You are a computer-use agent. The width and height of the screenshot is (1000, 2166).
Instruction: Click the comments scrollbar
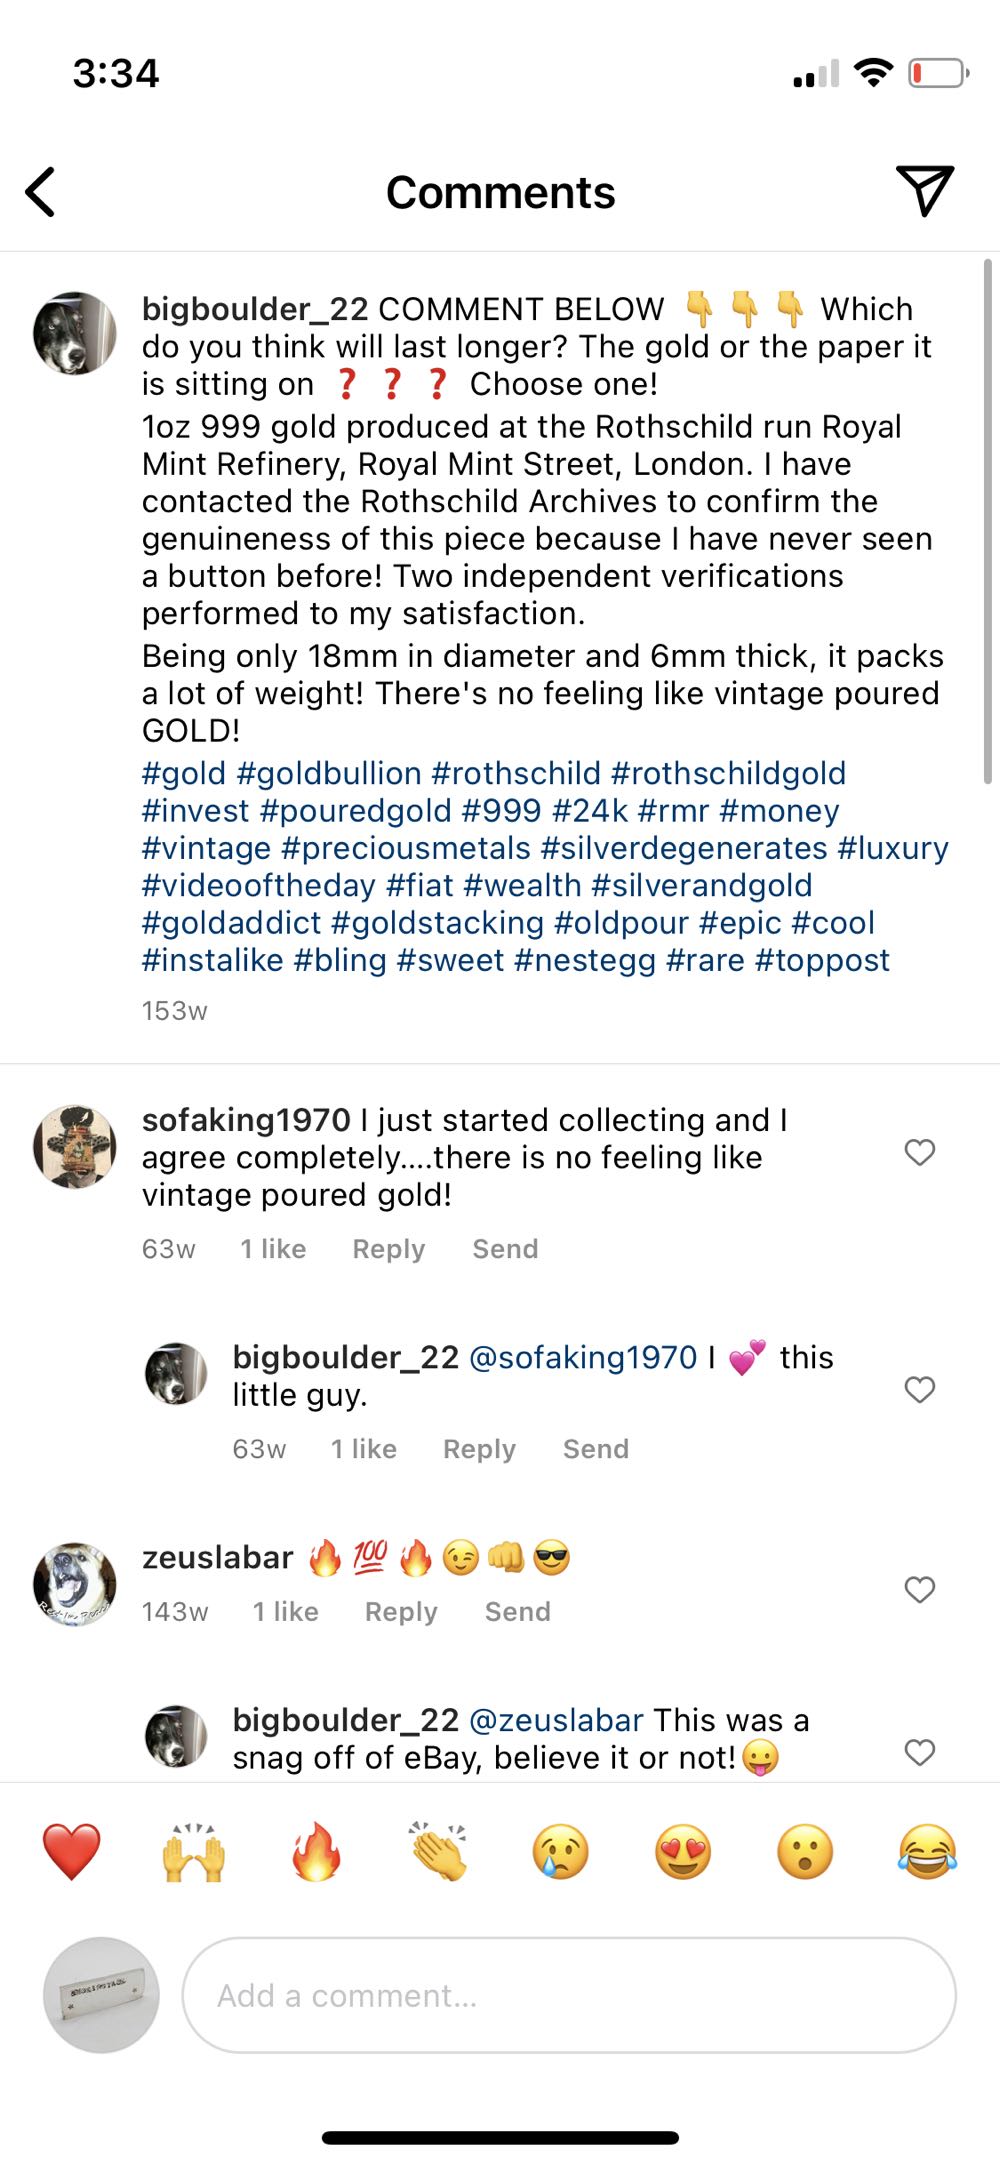point(987,520)
